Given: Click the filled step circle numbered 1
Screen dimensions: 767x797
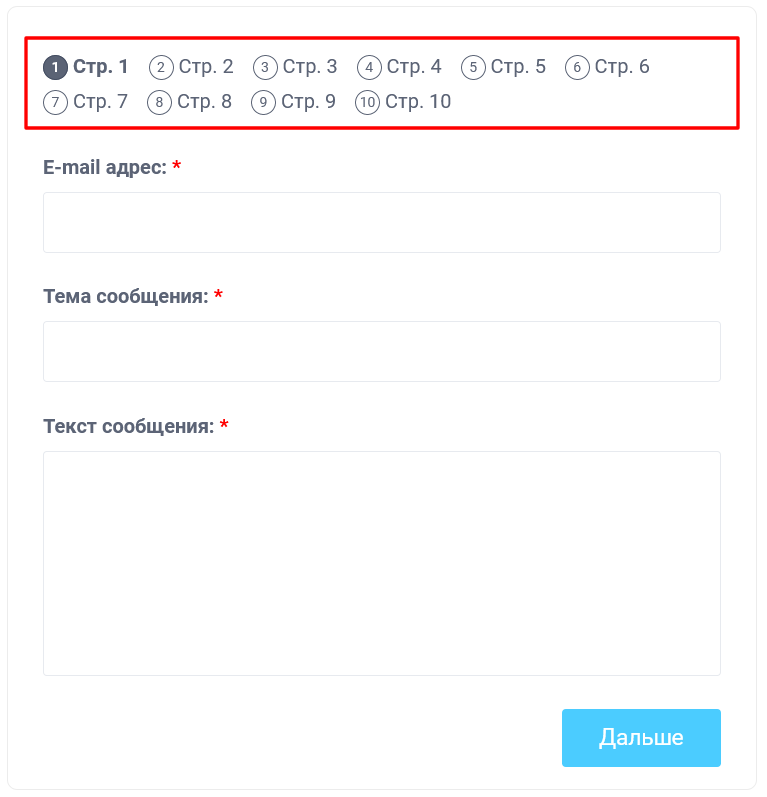Looking at the screenshot, I should [56, 68].
